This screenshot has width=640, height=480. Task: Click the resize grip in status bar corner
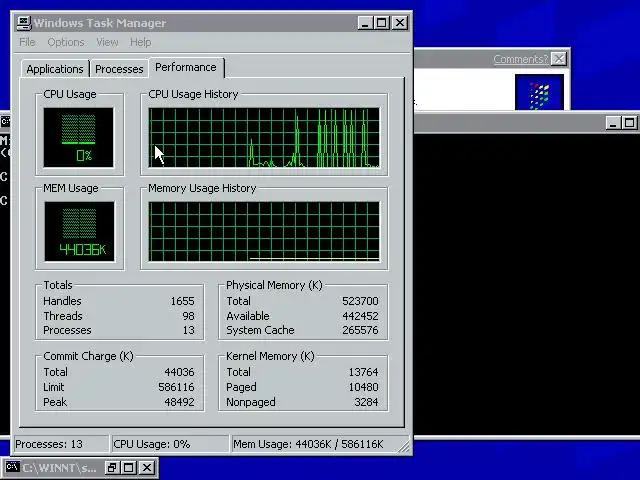tap(403, 447)
